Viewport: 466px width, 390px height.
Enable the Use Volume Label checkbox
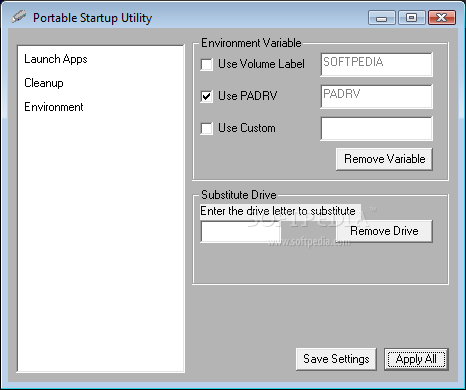pos(207,64)
